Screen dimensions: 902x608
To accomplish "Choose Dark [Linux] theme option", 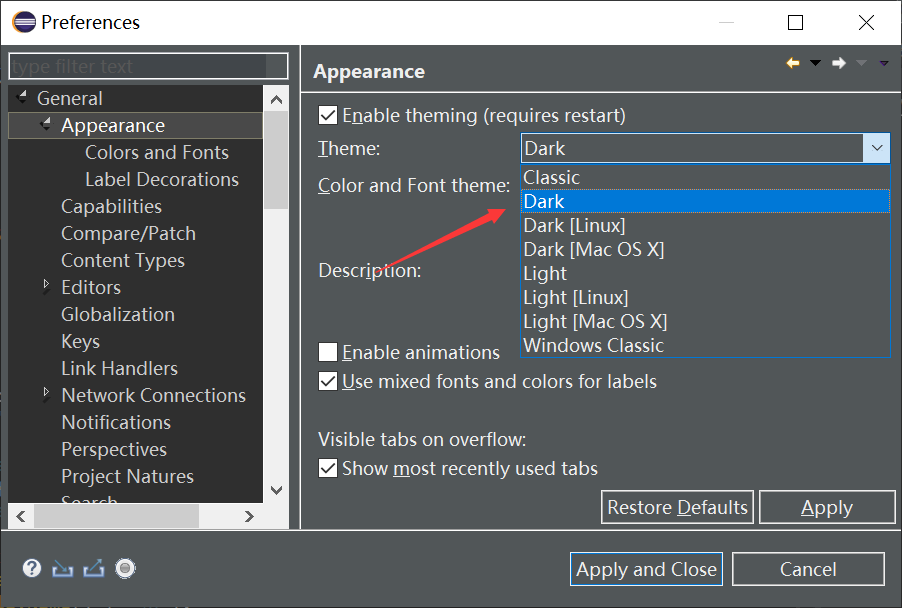I will tap(705, 225).
